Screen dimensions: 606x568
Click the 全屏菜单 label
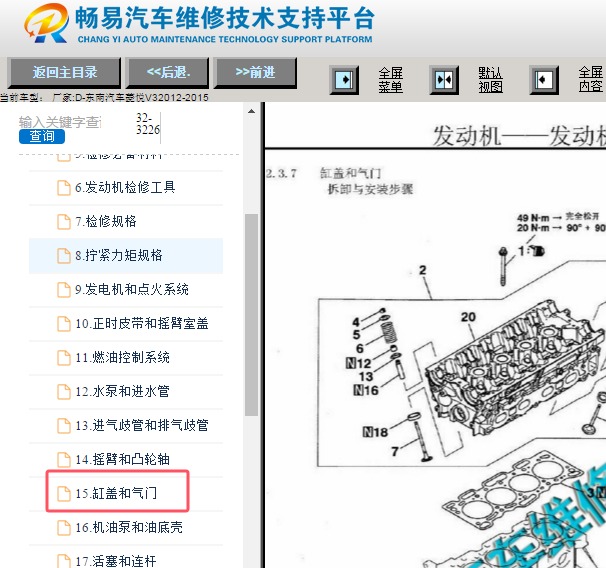coord(390,80)
